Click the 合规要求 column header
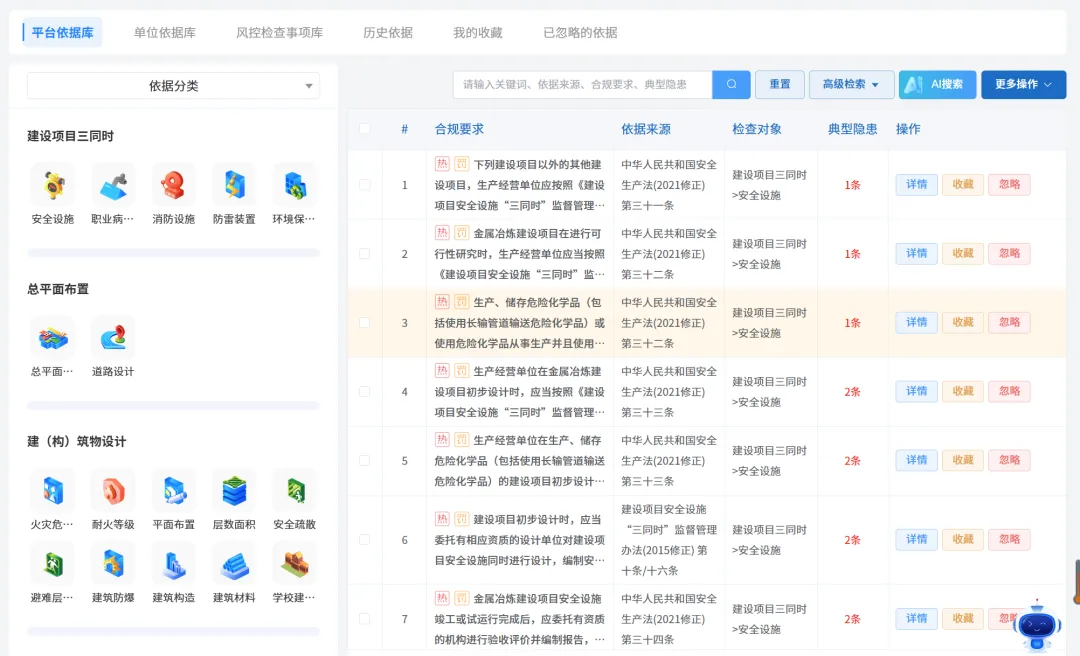Screen dimensions: 1080x656 (x=459, y=129)
